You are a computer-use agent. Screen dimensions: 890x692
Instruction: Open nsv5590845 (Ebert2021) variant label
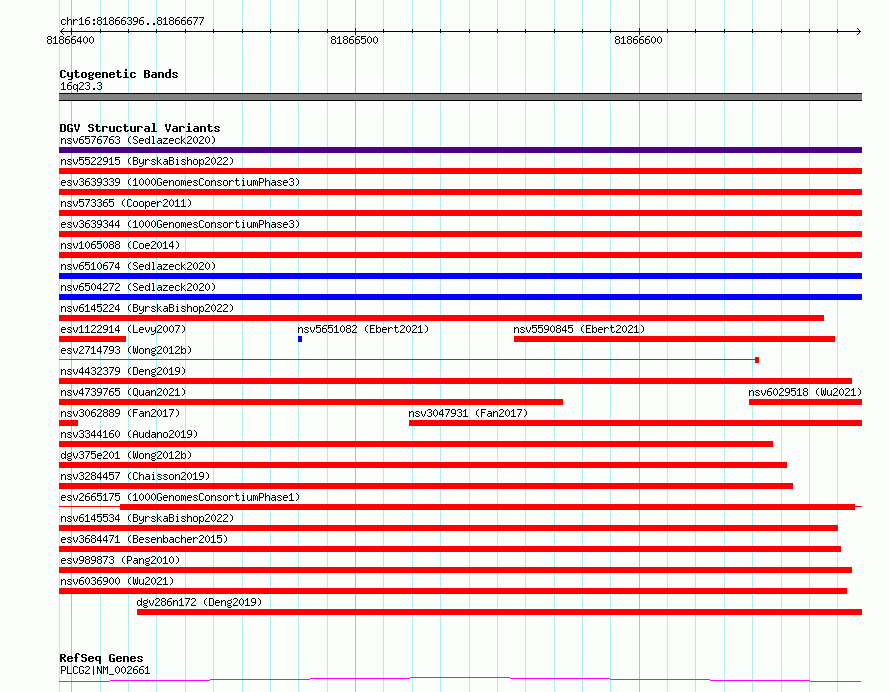(x=579, y=329)
